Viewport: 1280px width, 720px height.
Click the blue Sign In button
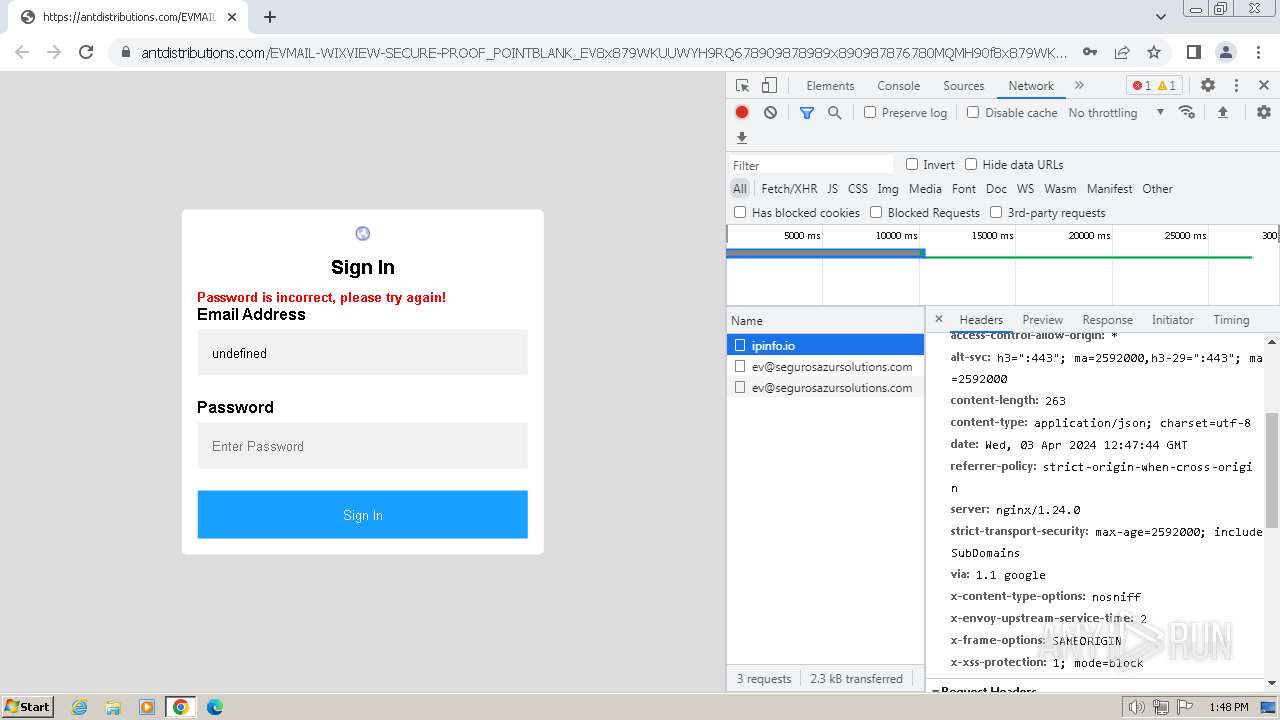tap(362, 515)
